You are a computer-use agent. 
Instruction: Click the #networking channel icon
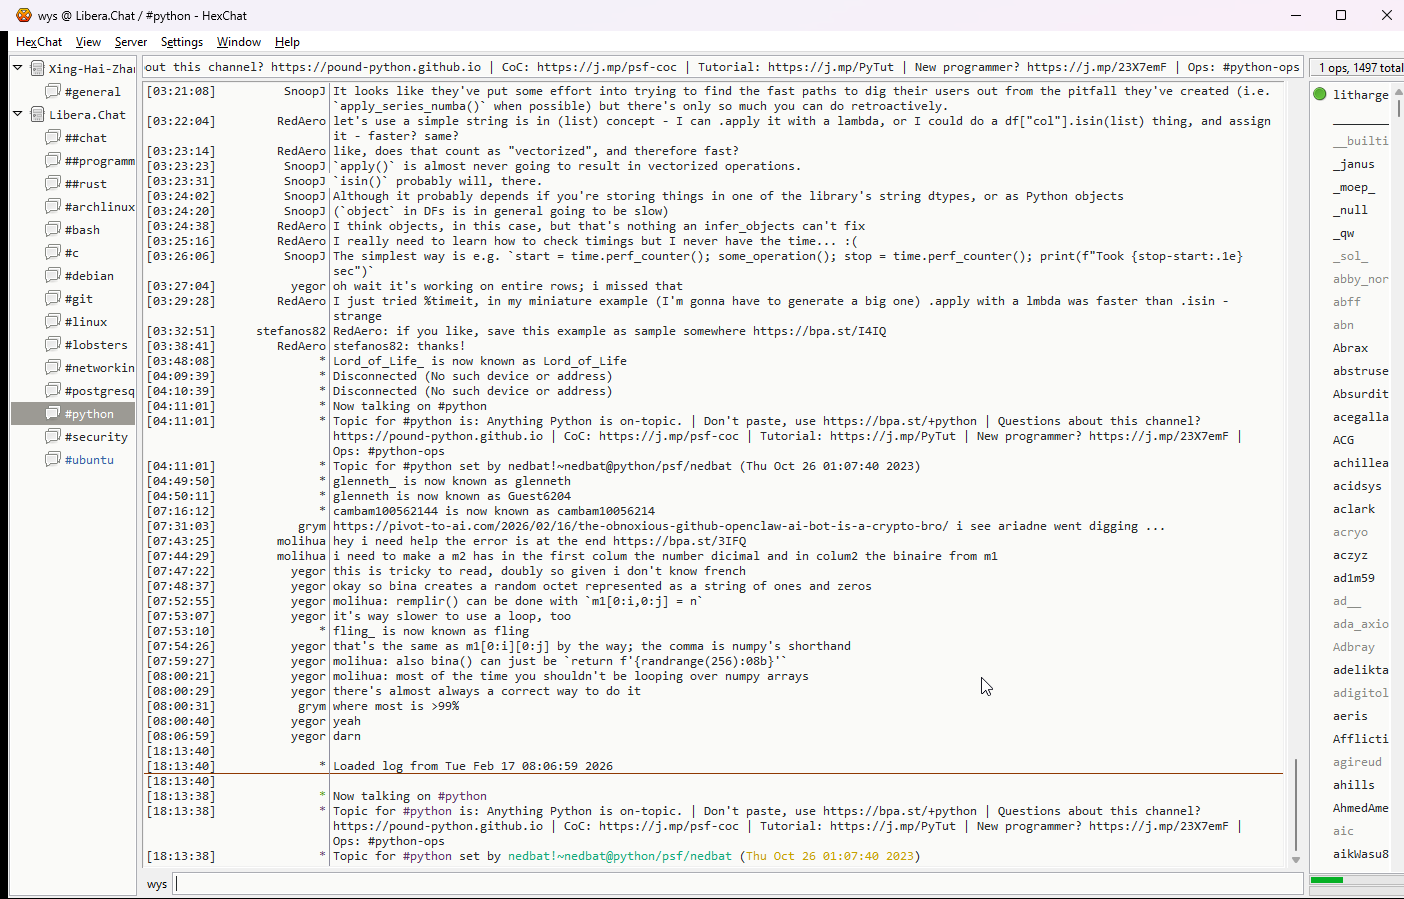[x=53, y=367]
